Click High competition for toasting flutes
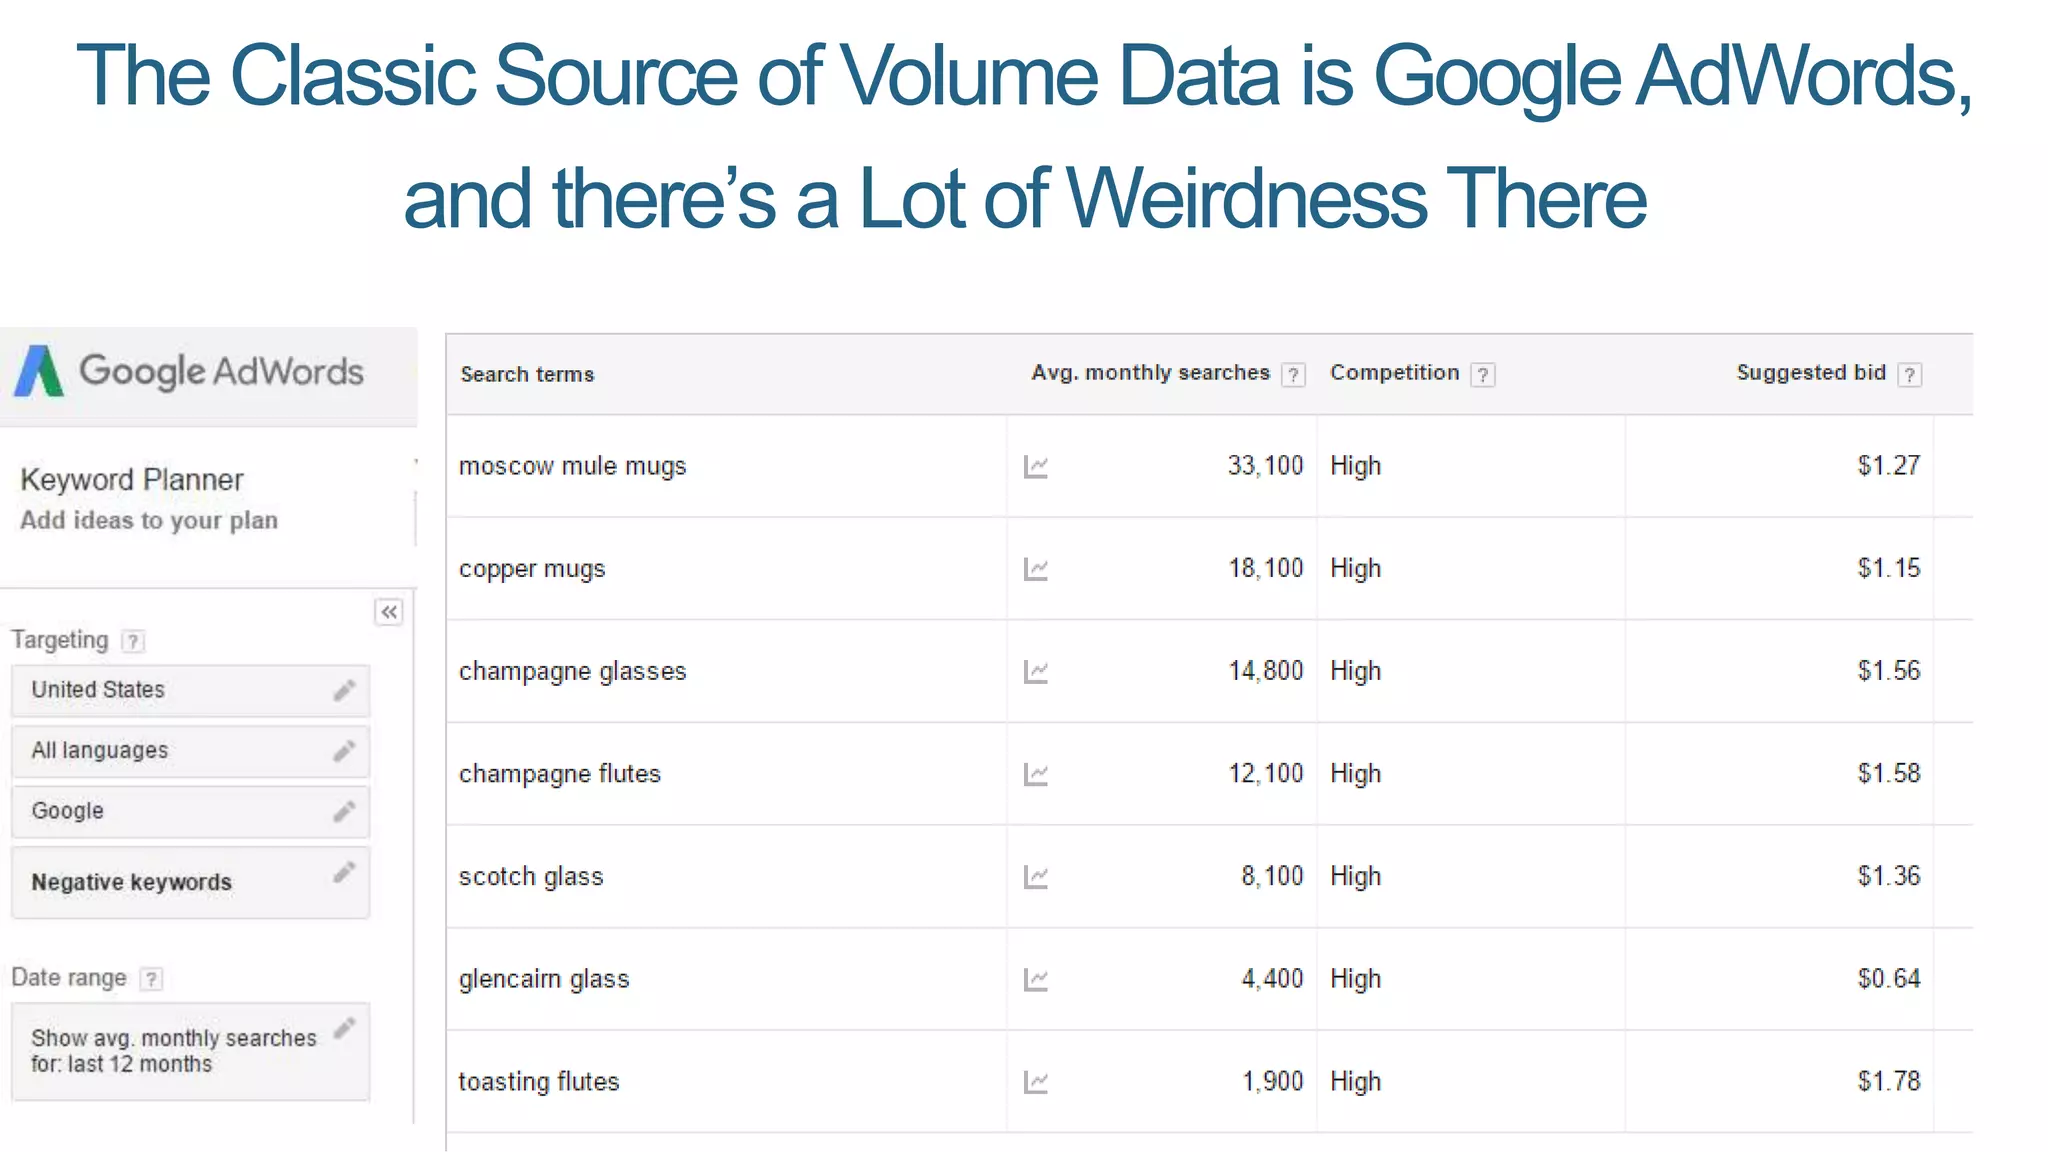Image resolution: width=2048 pixels, height=1152 pixels. (1355, 1082)
